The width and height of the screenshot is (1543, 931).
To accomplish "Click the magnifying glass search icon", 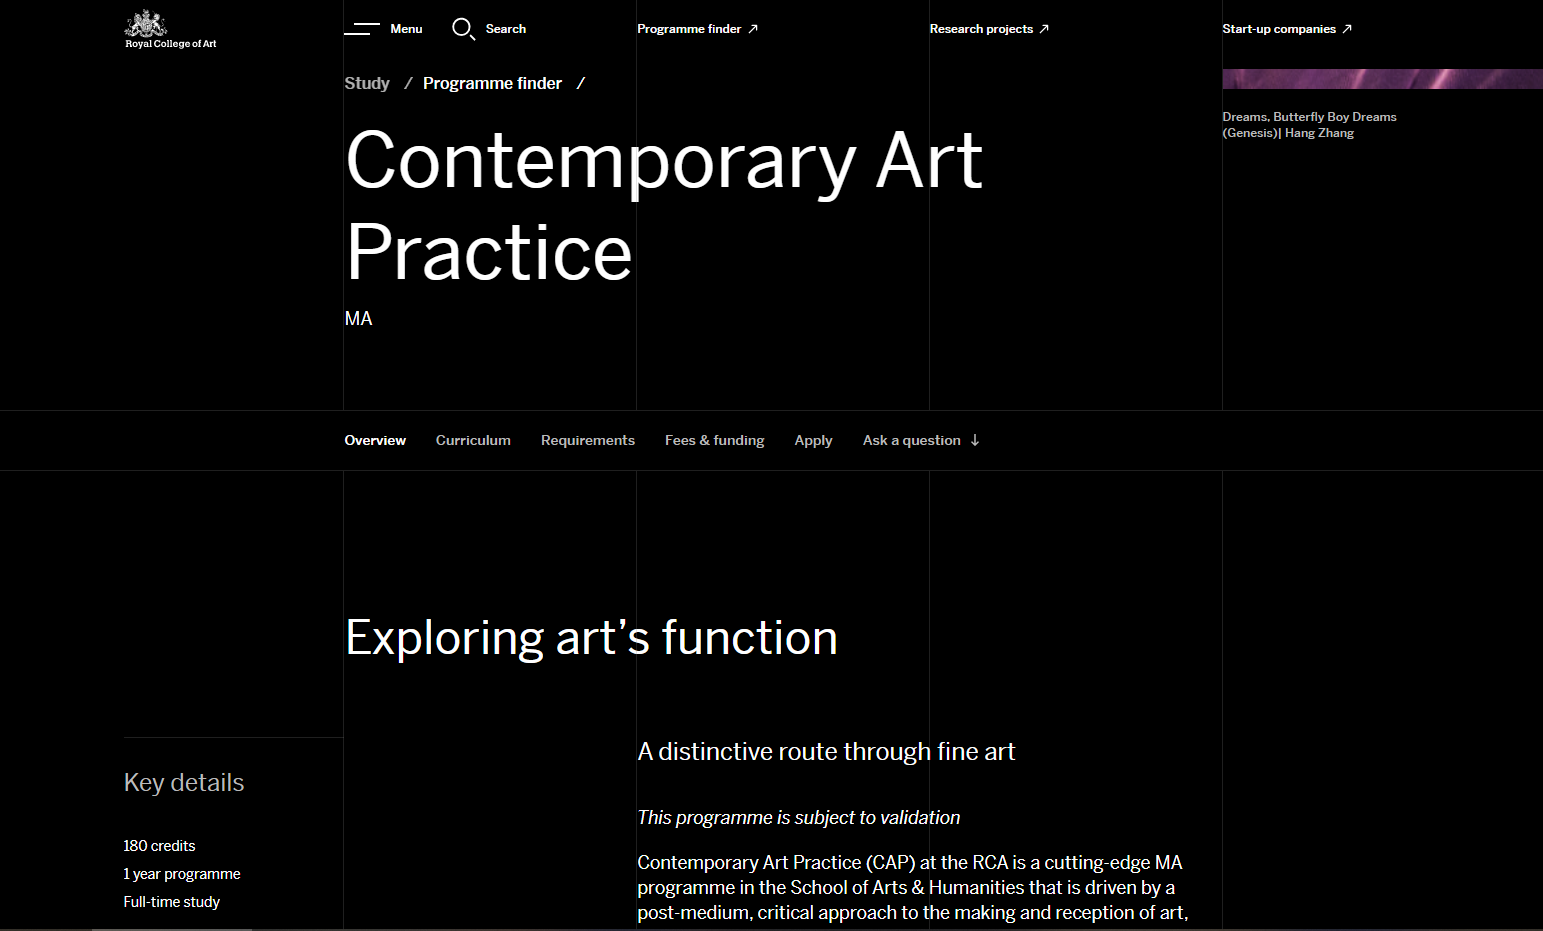I will tap(463, 29).
